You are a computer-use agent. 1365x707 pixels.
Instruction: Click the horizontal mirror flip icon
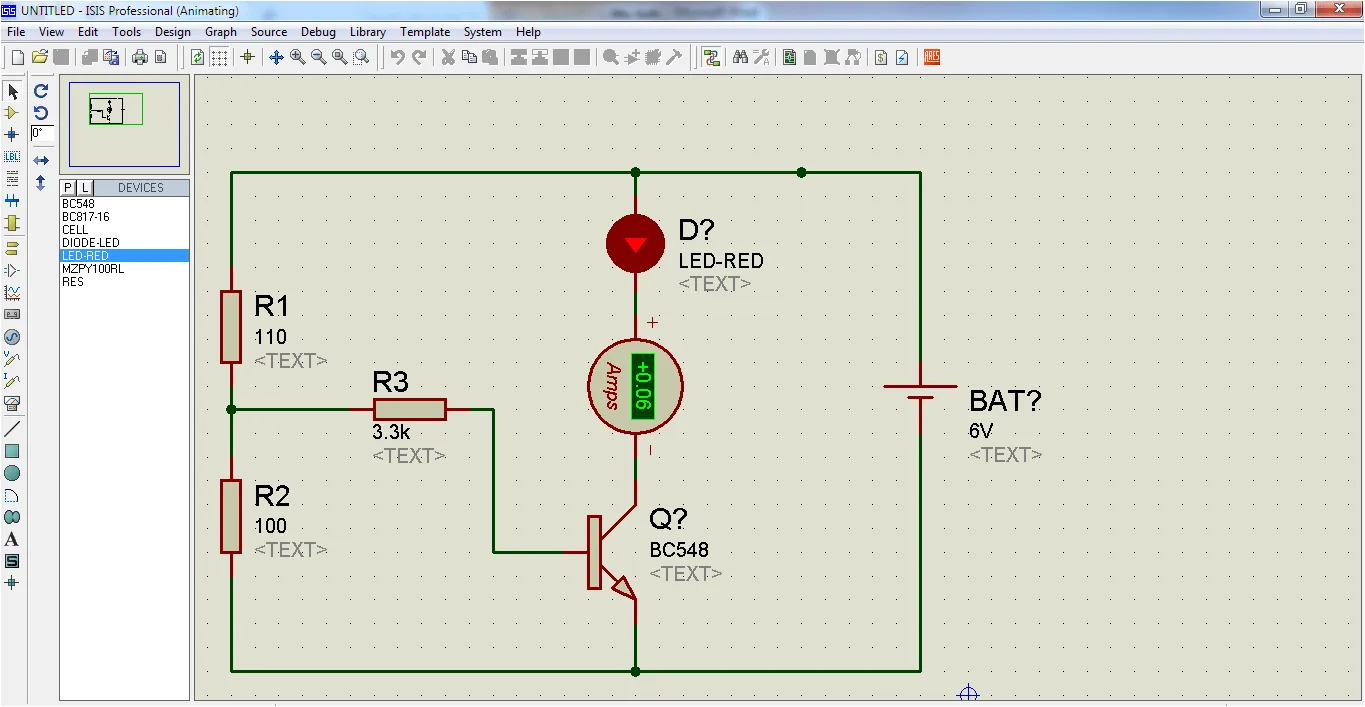point(41,160)
